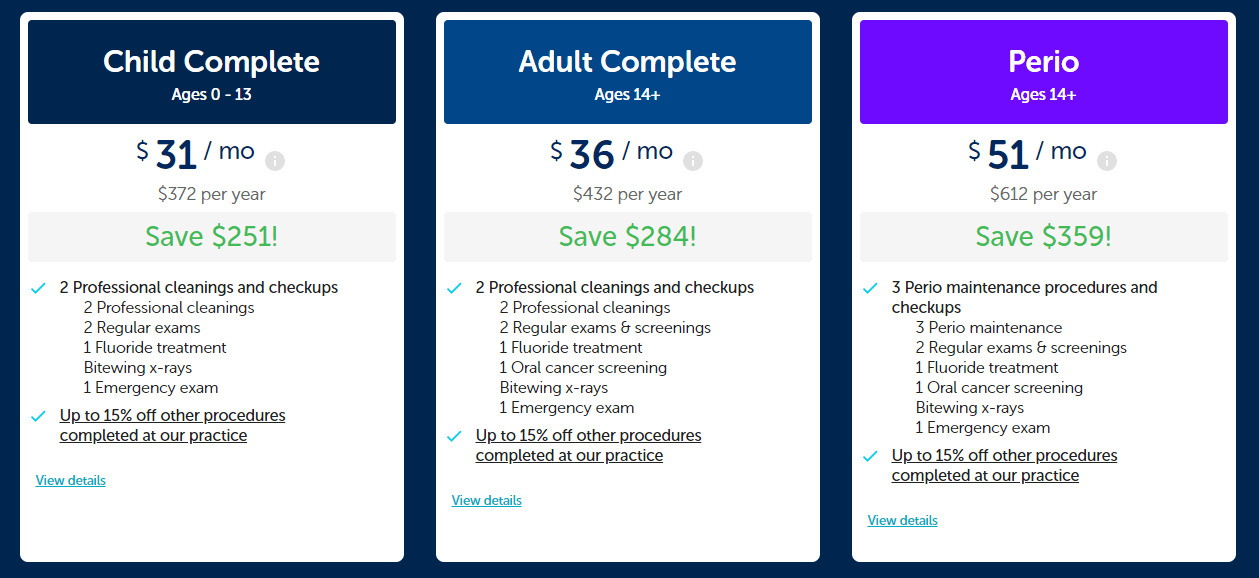The image size is (1259, 578).
Task: Follow Child plan 15% off other procedures link
Action: tap(172, 425)
